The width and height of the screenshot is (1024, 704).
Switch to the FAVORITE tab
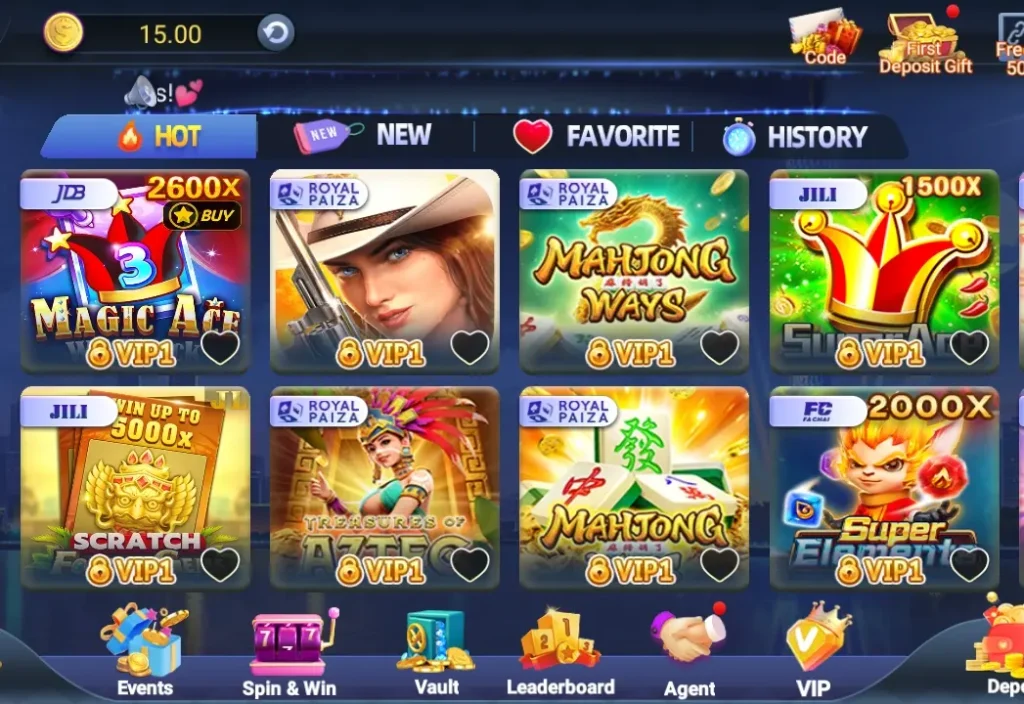click(596, 136)
